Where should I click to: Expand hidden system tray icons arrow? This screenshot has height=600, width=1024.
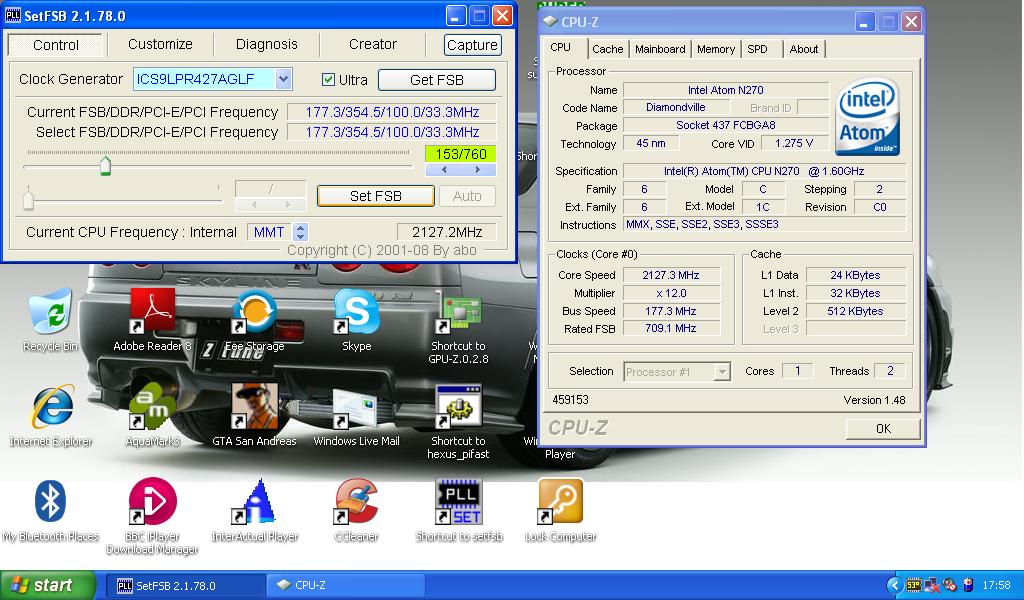(894, 585)
